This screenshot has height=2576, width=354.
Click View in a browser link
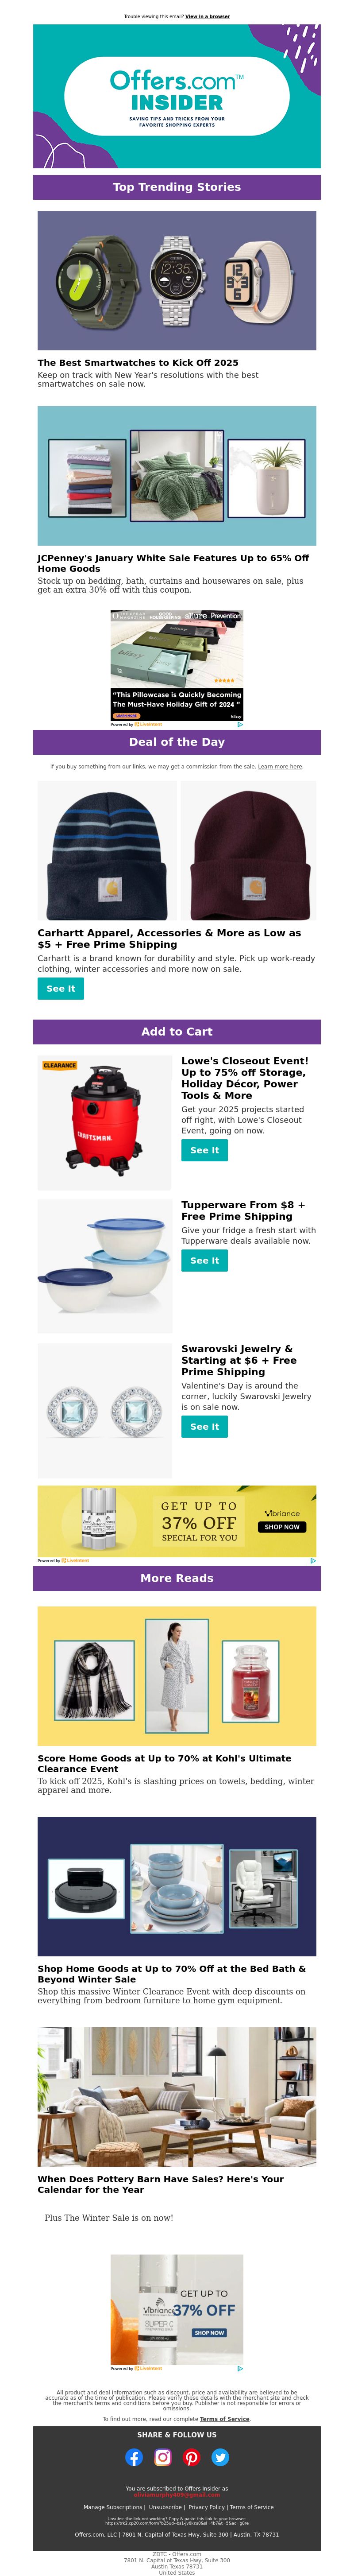(207, 16)
